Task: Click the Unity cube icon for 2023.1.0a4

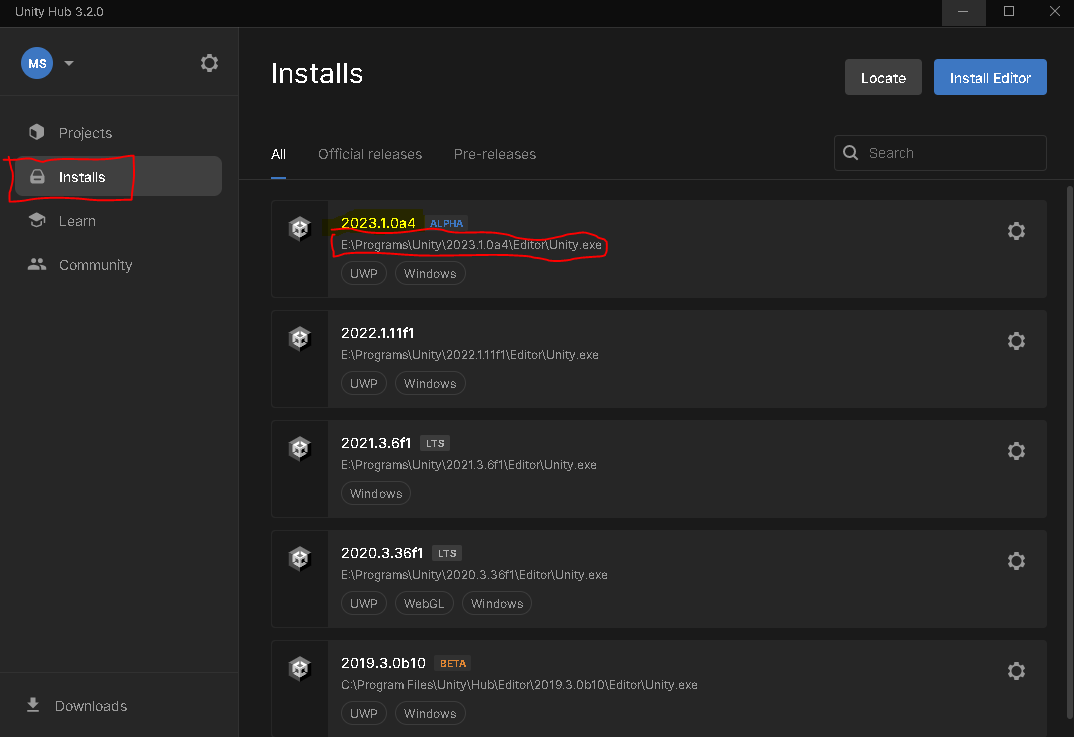Action: [x=299, y=228]
